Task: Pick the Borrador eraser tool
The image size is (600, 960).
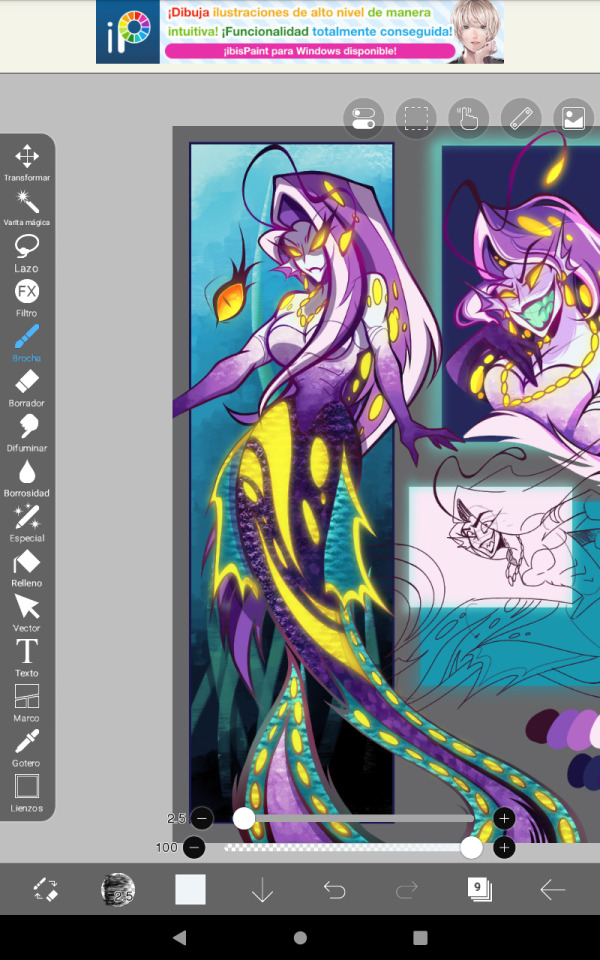Action: pos(27,388)
